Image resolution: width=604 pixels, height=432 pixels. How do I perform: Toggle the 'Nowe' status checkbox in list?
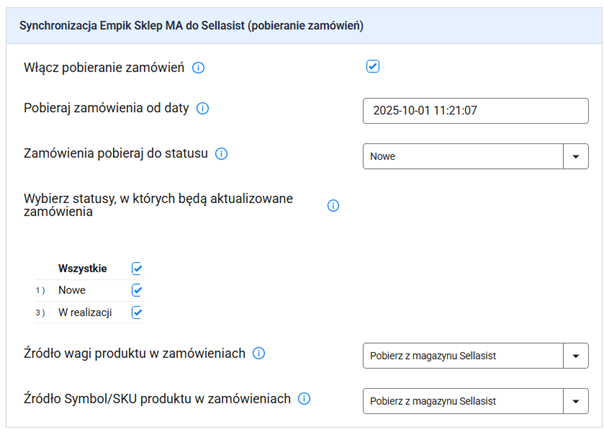[137, 290]
